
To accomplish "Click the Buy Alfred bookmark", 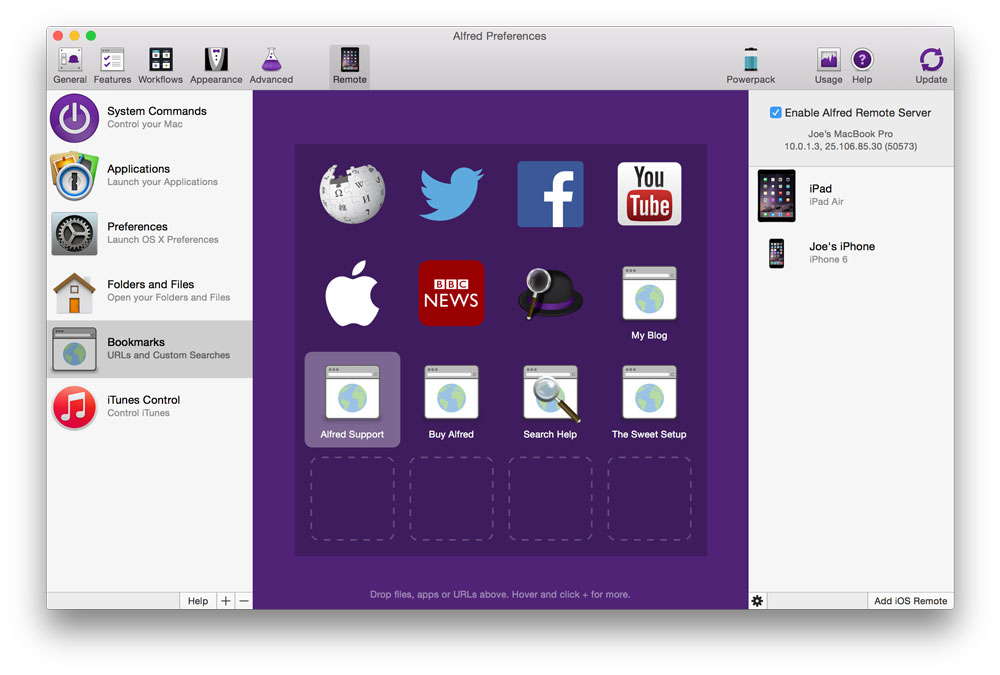I will [451, 401].
